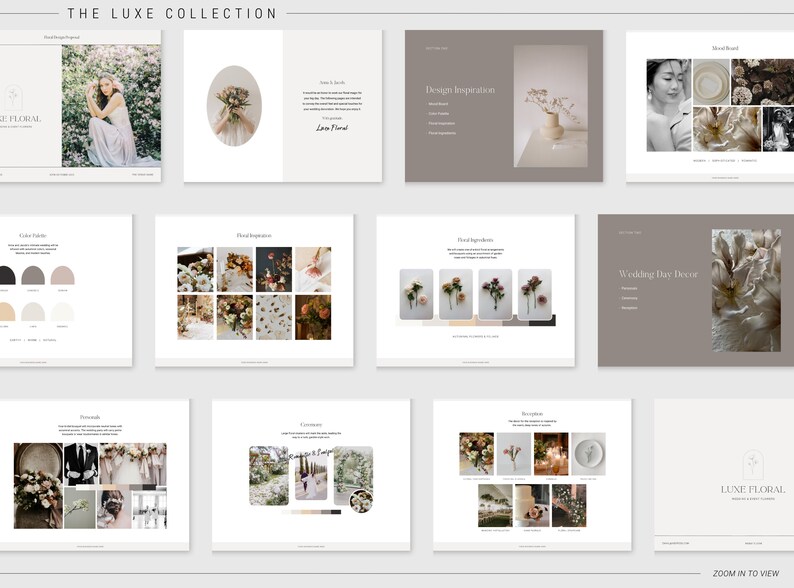Screen dimensions: 794x588
Task: Click the "Floral Inspiration" slide heading
Action: 254,236
